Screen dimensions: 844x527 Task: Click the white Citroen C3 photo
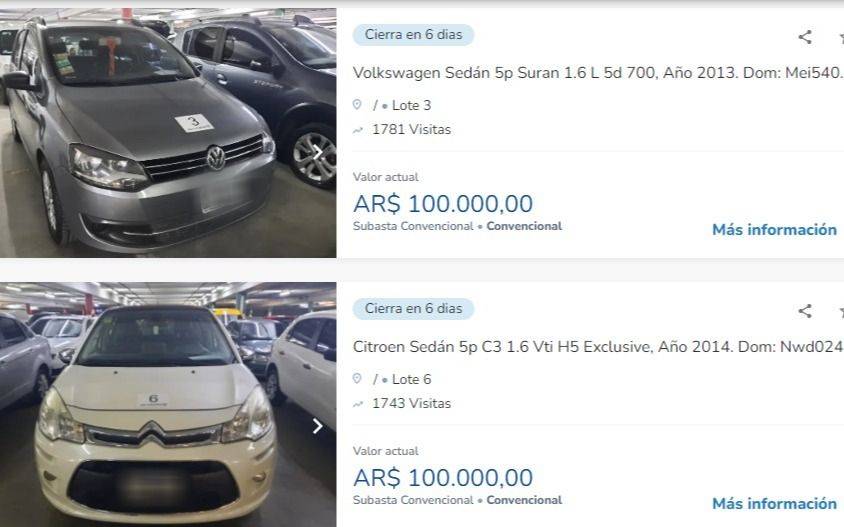click(x=168, y=405)
